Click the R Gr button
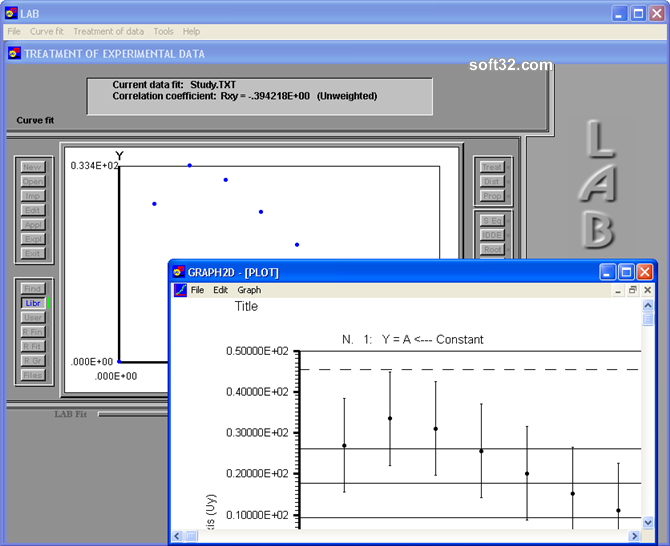 tap(32, 361)
